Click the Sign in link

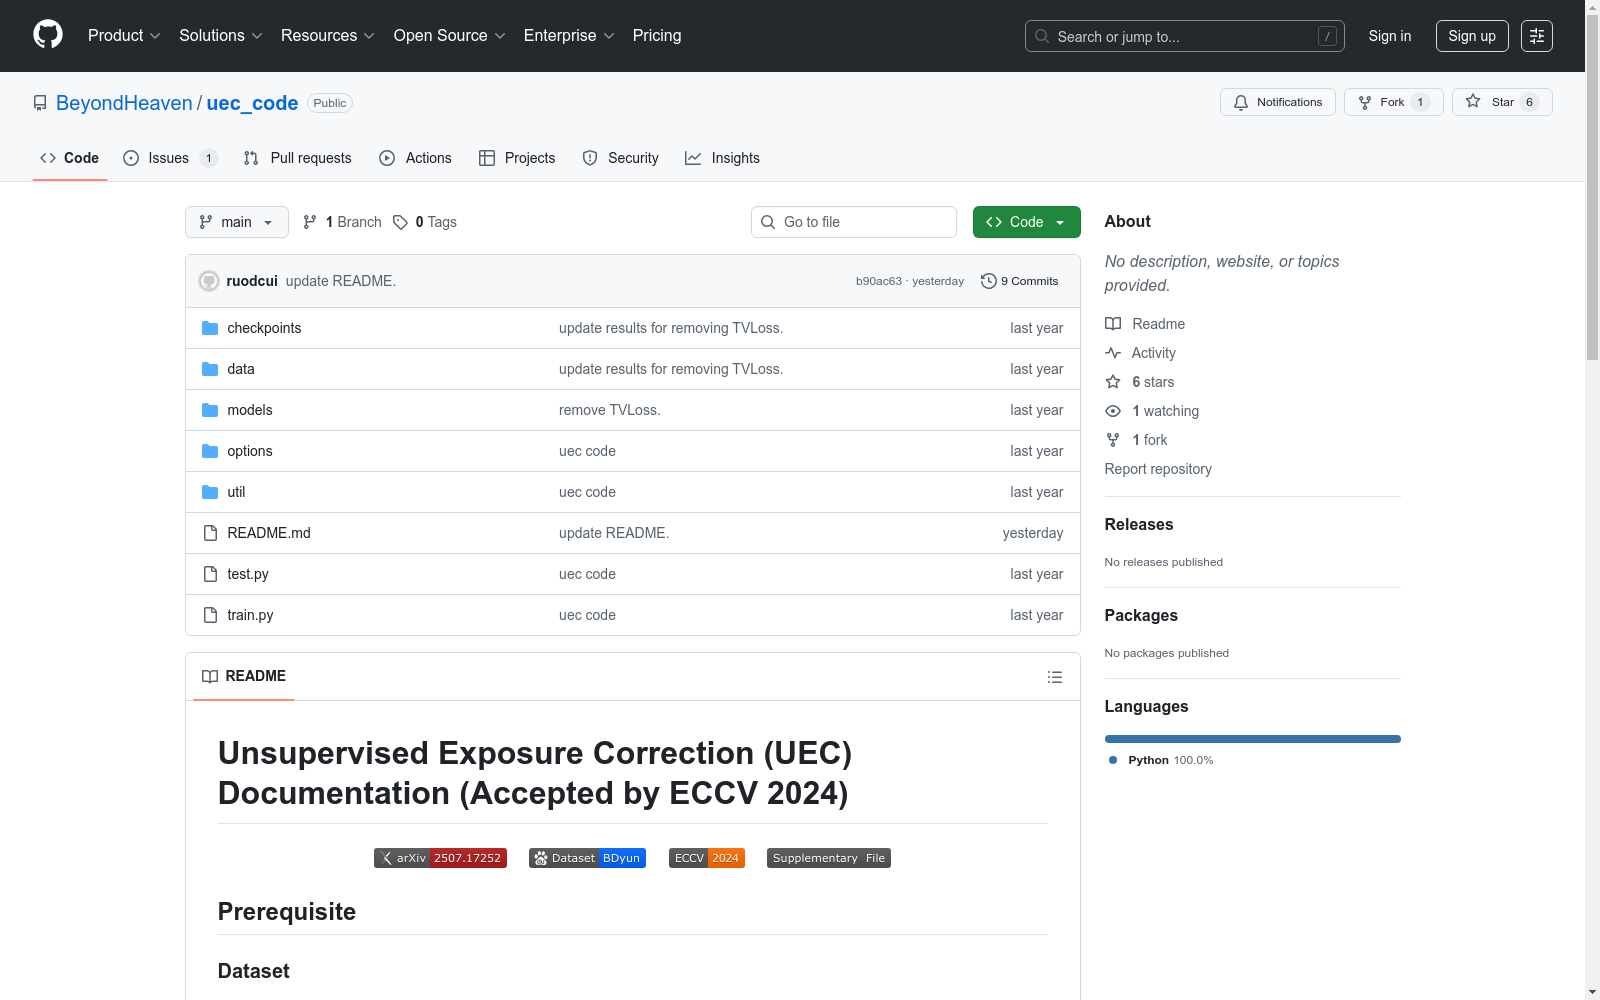tap(1390, 36)
